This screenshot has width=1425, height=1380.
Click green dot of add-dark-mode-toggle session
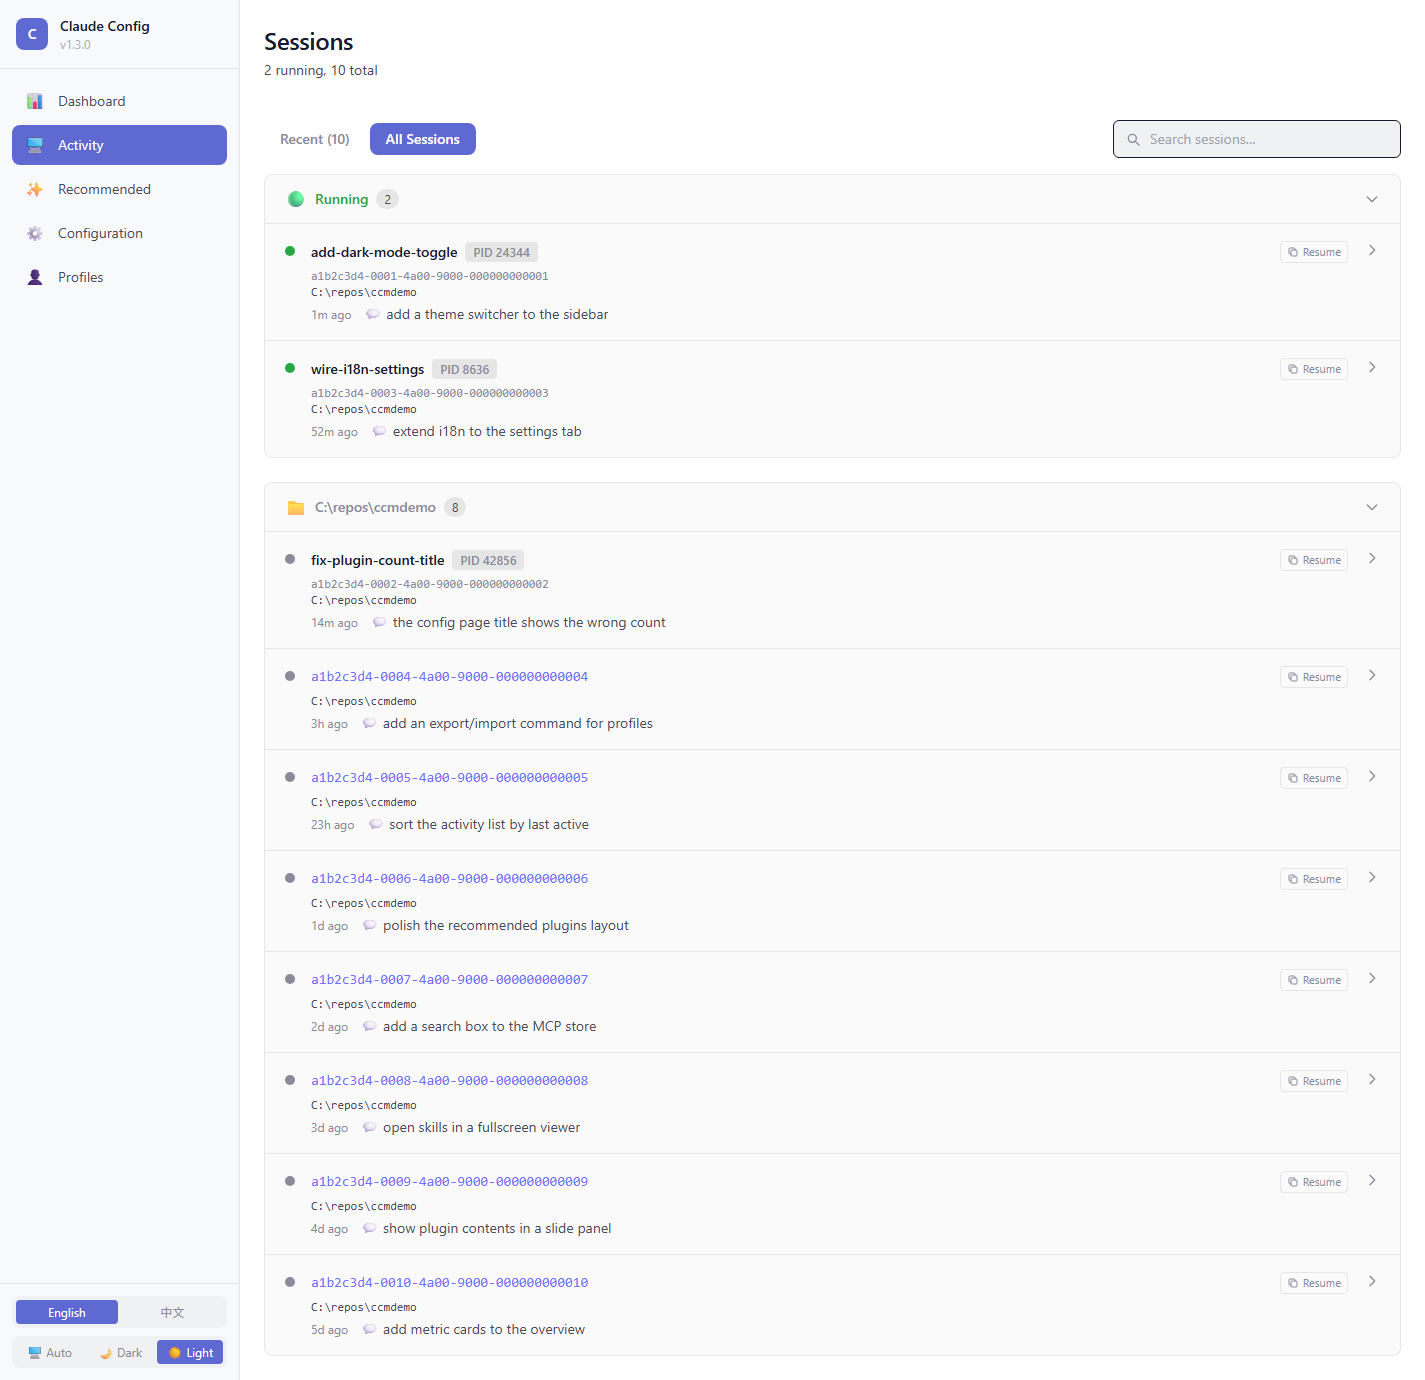(290, 251)
